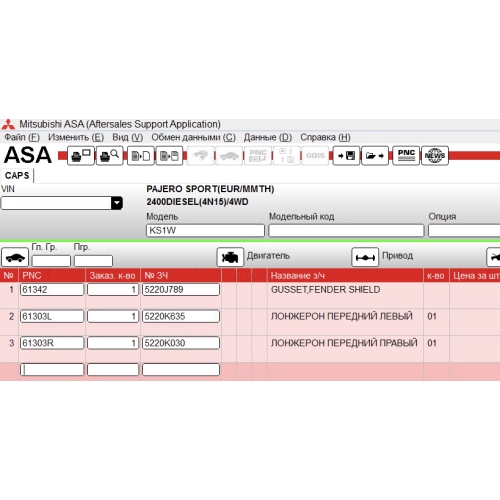Click order quantity field in row 61303L
500x500 pixels.
point(113,316)
